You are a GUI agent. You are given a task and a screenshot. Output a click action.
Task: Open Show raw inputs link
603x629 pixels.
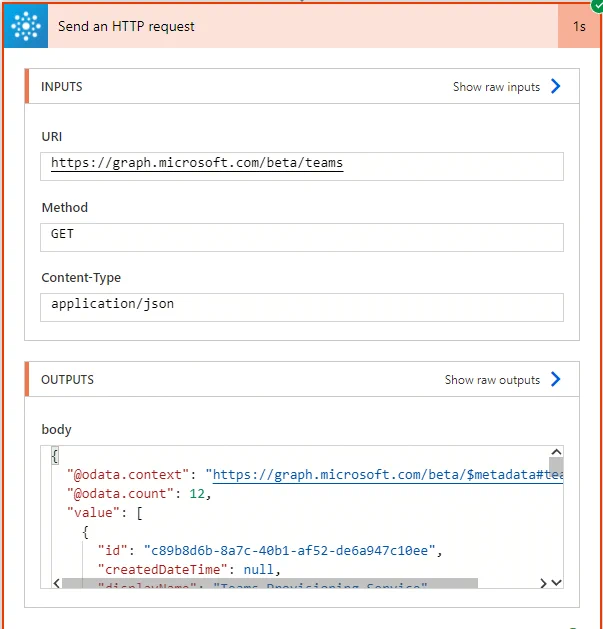[496, 87]
